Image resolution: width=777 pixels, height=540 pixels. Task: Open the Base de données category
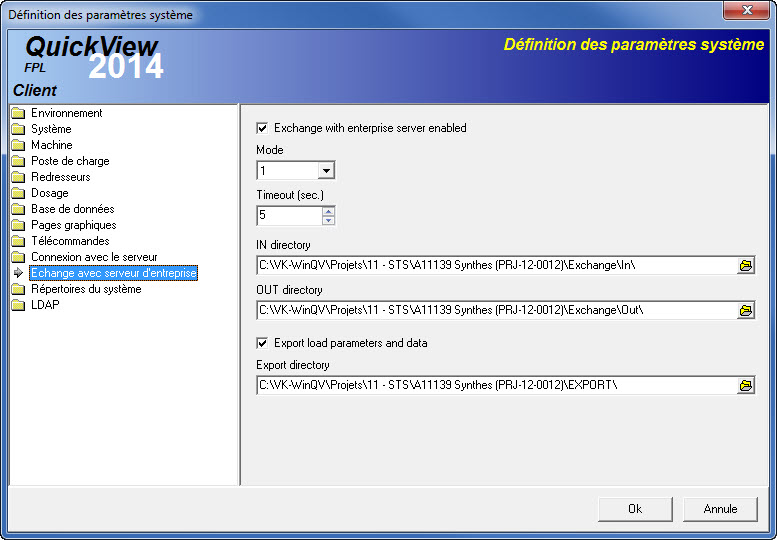click(72, 209)
